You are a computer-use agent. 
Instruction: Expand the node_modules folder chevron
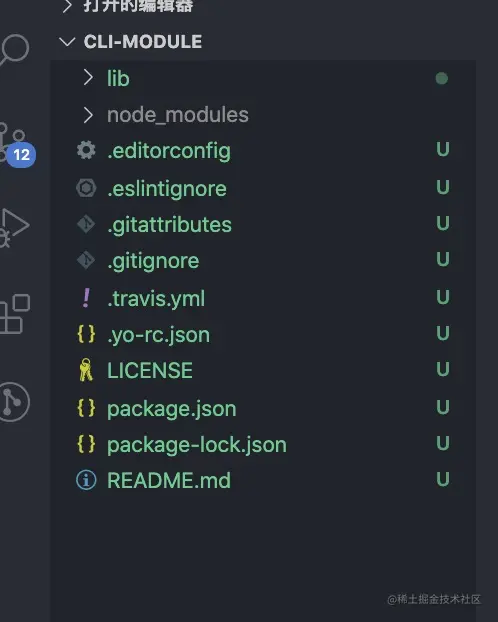tap(88, 115)
